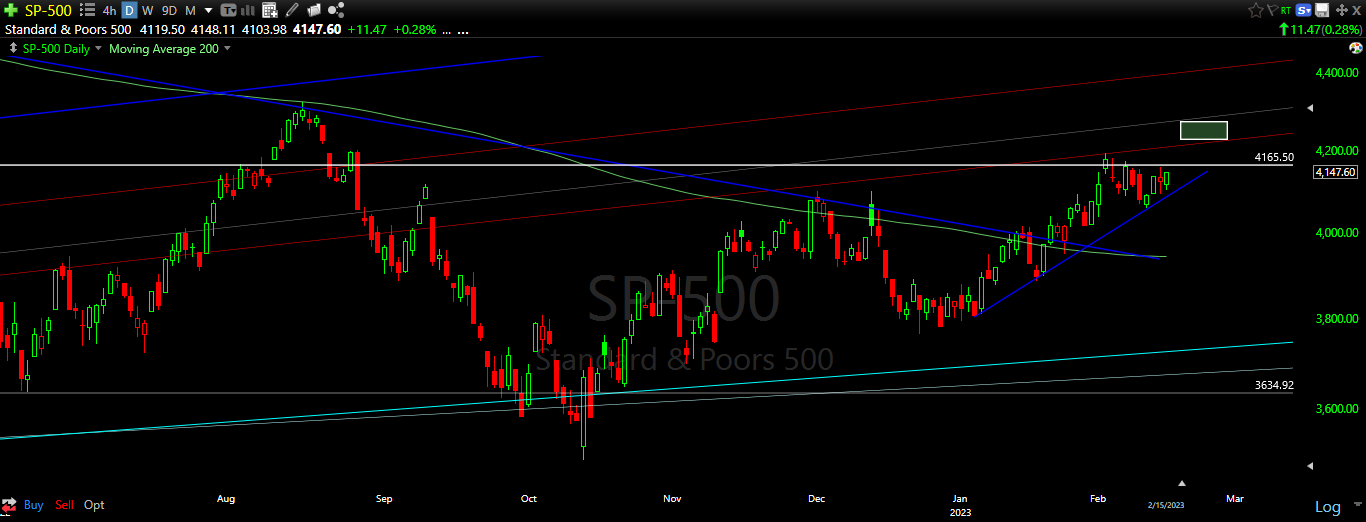Click the Sell button
Image resolution: width=1366 pixels, height=522 pixels.
click(x=65, y=505)
